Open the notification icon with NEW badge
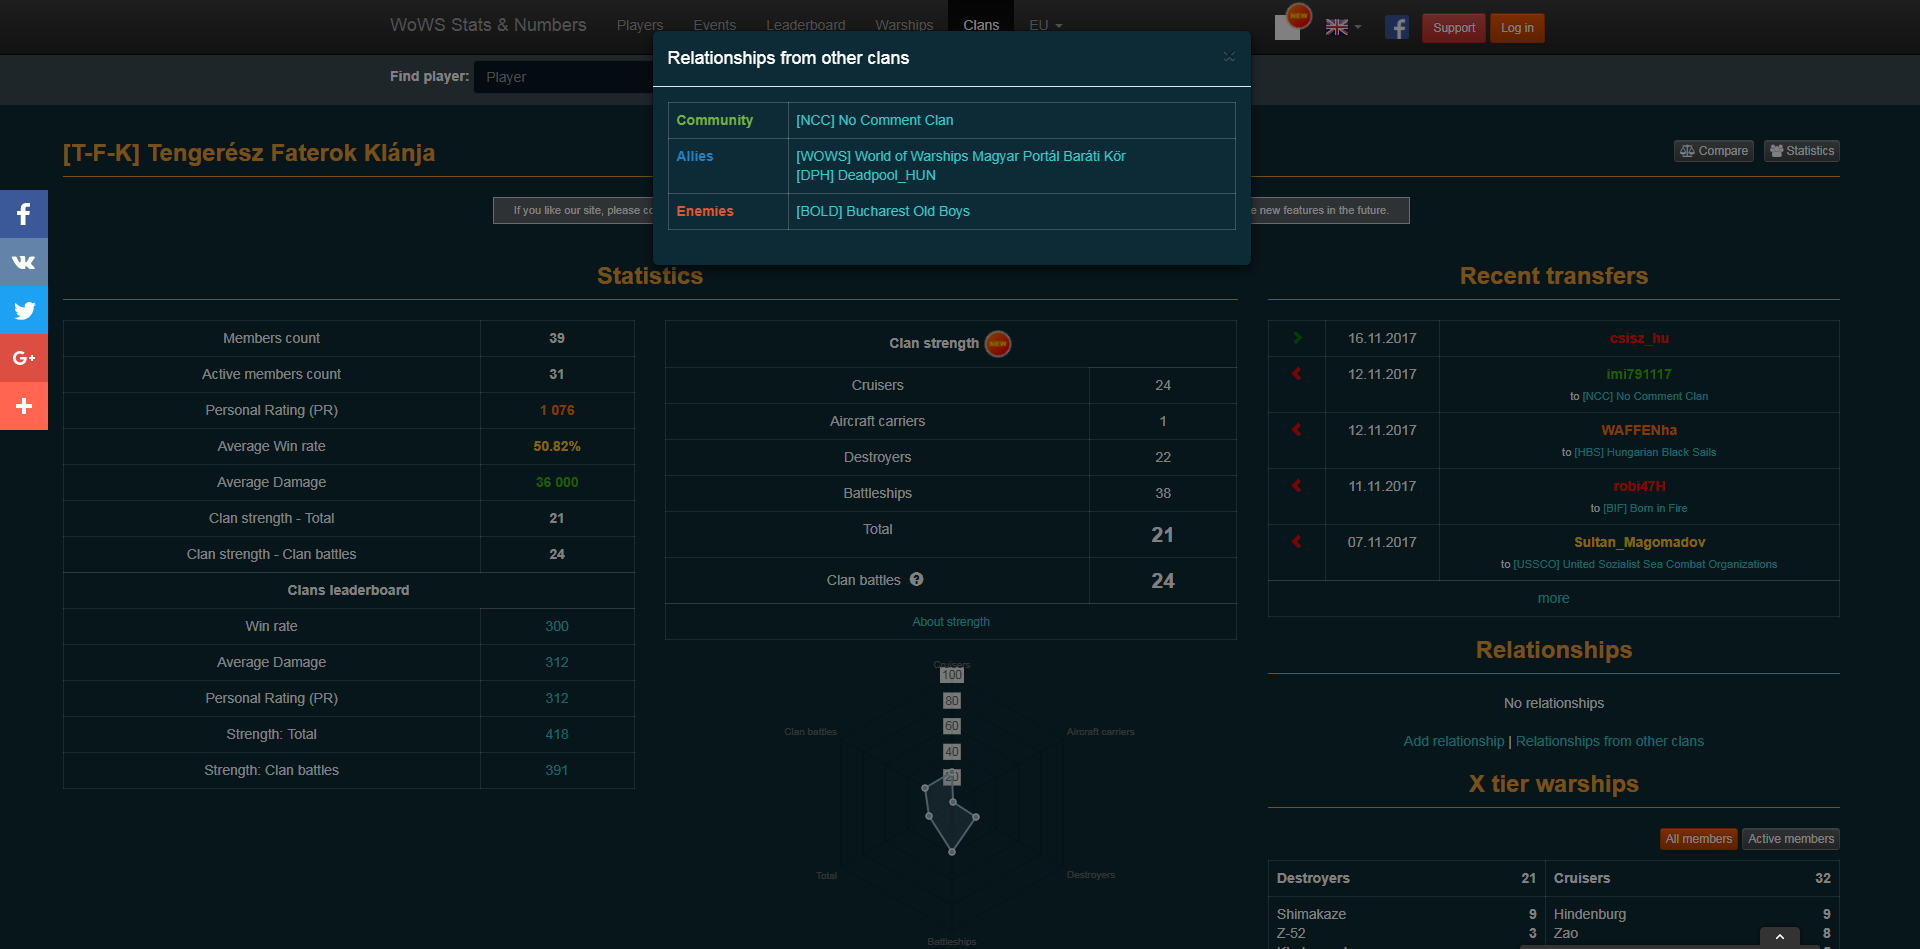 pyautogui.click(x=1291, y=23)
